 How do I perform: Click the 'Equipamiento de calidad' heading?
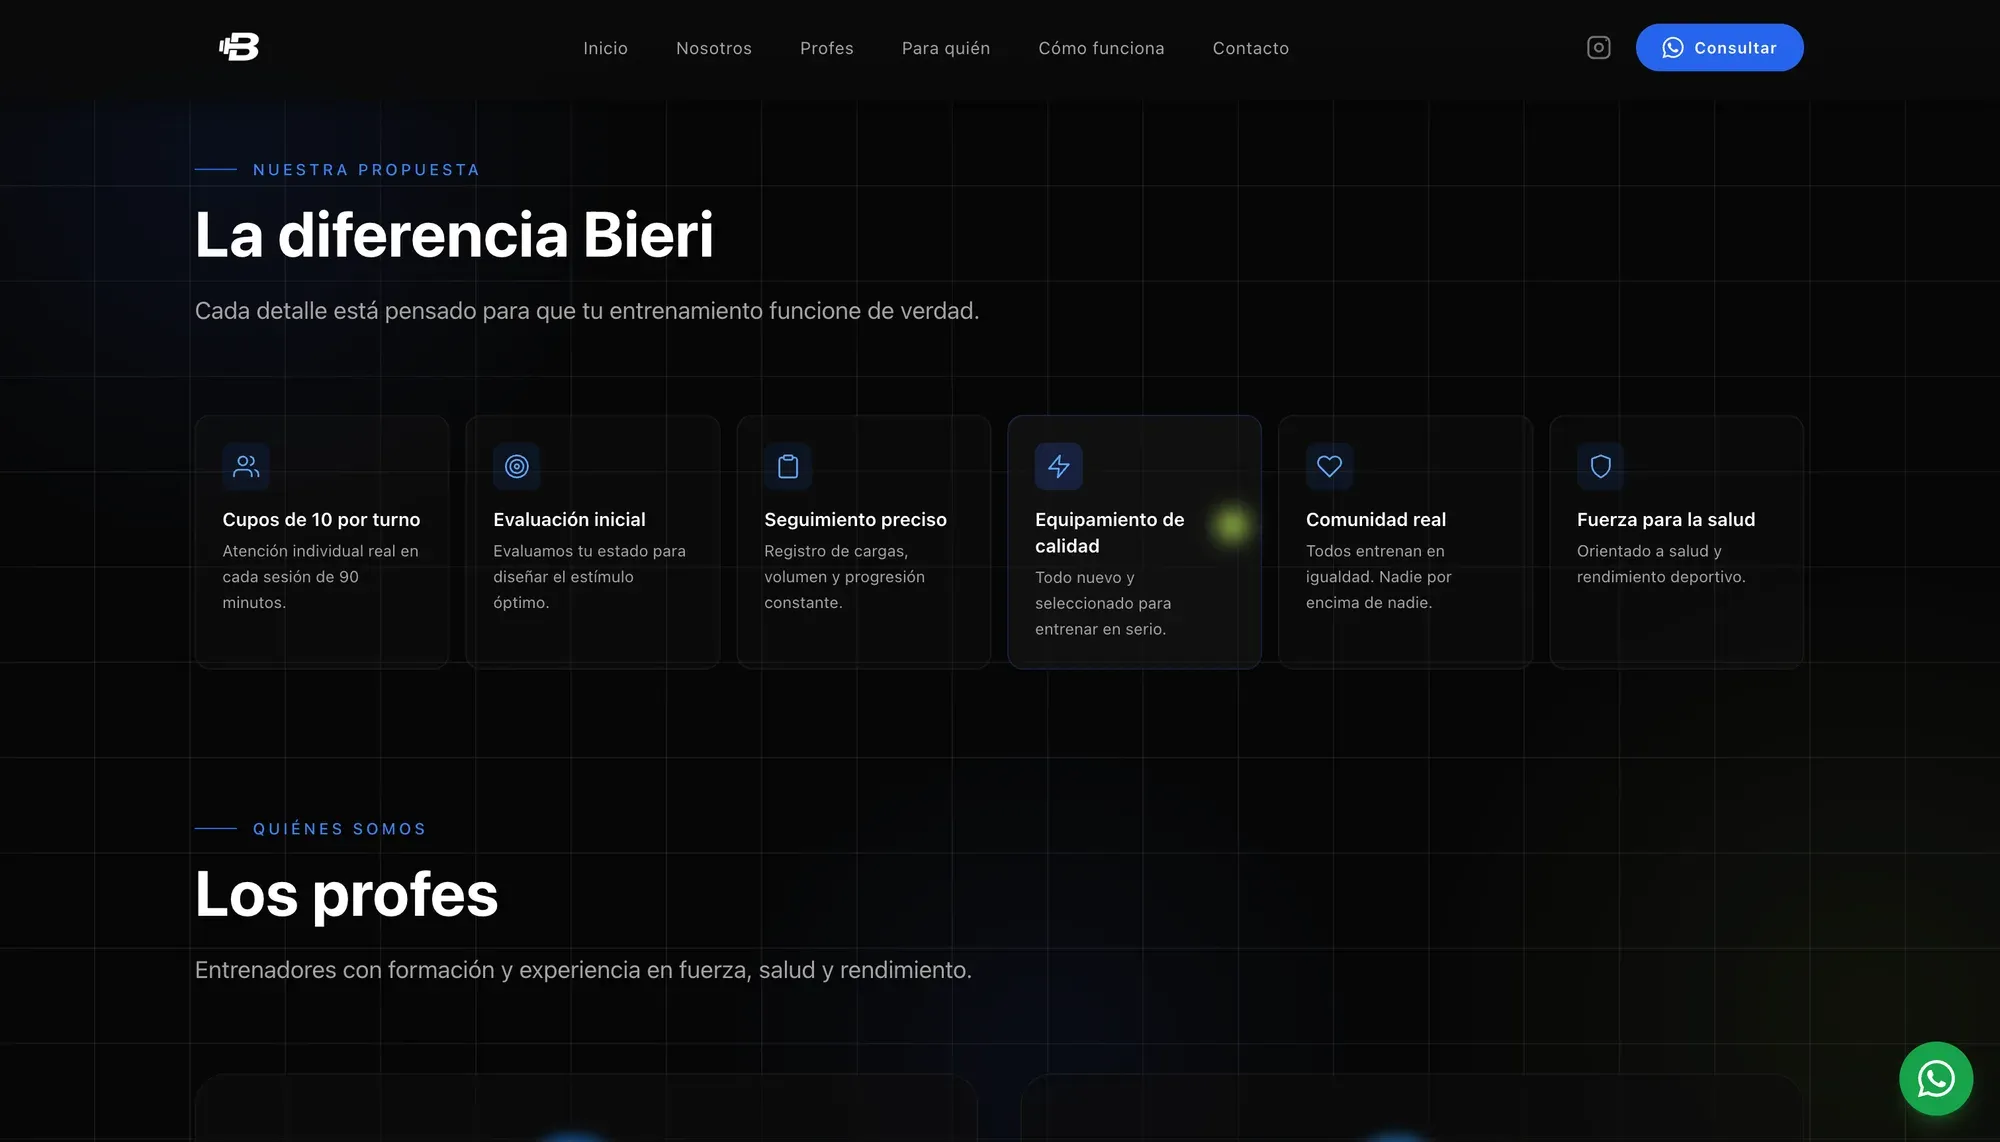point(1109,532)
